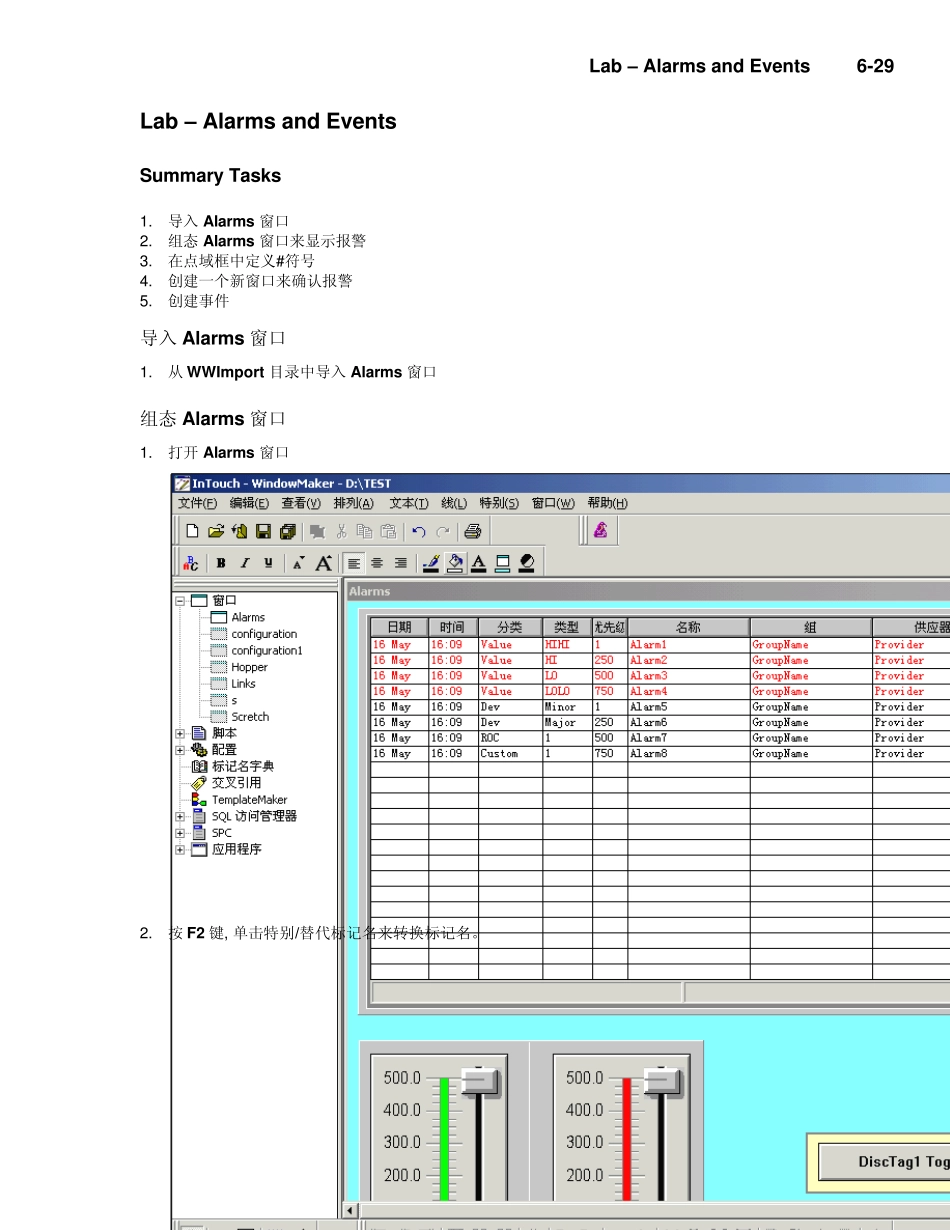Screen dimensions: 950x1230
Task: Open the 文件(F) menu
Action: [x=197, y=503]
